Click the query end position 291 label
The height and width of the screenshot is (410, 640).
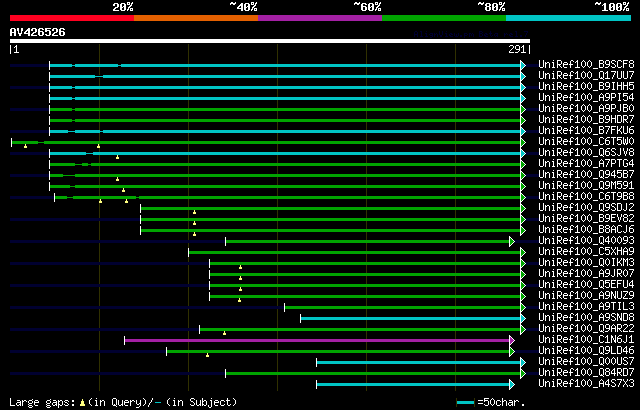coord(517,49)
